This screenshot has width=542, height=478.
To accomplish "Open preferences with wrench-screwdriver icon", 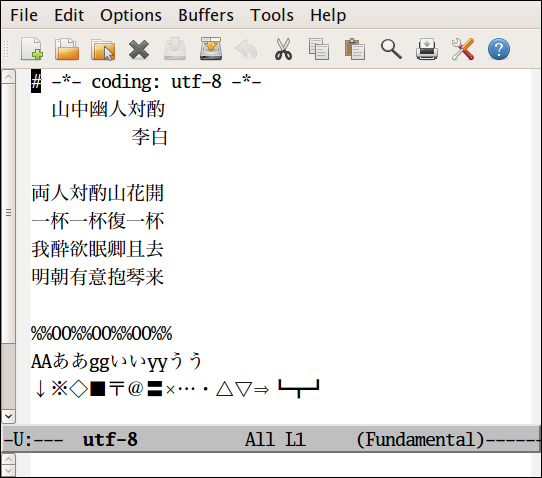I will [x=463, y=49].
